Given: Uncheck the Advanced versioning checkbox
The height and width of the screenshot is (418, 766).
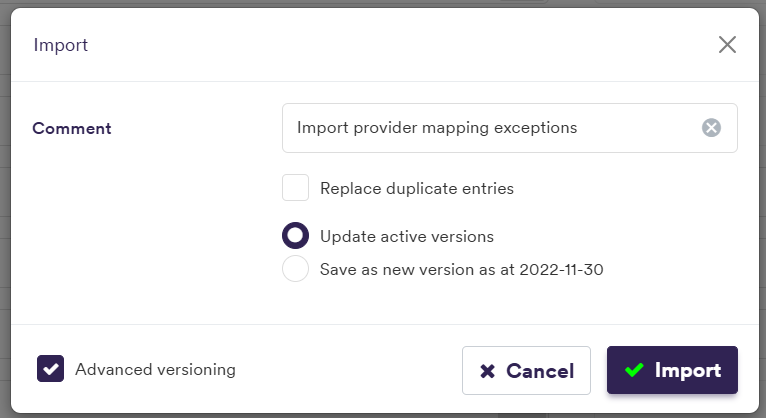Looking at the screenshot, I should pos(51,369).
